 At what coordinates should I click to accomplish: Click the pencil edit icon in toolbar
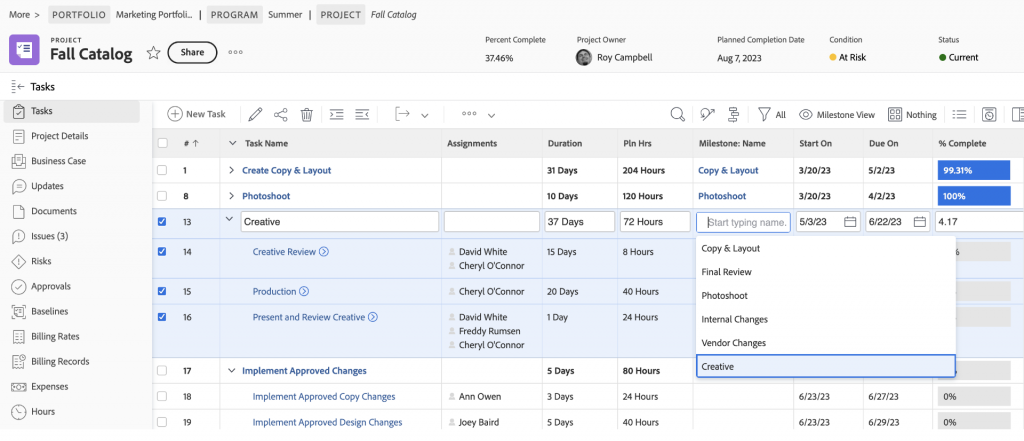[x=255, y=115]
